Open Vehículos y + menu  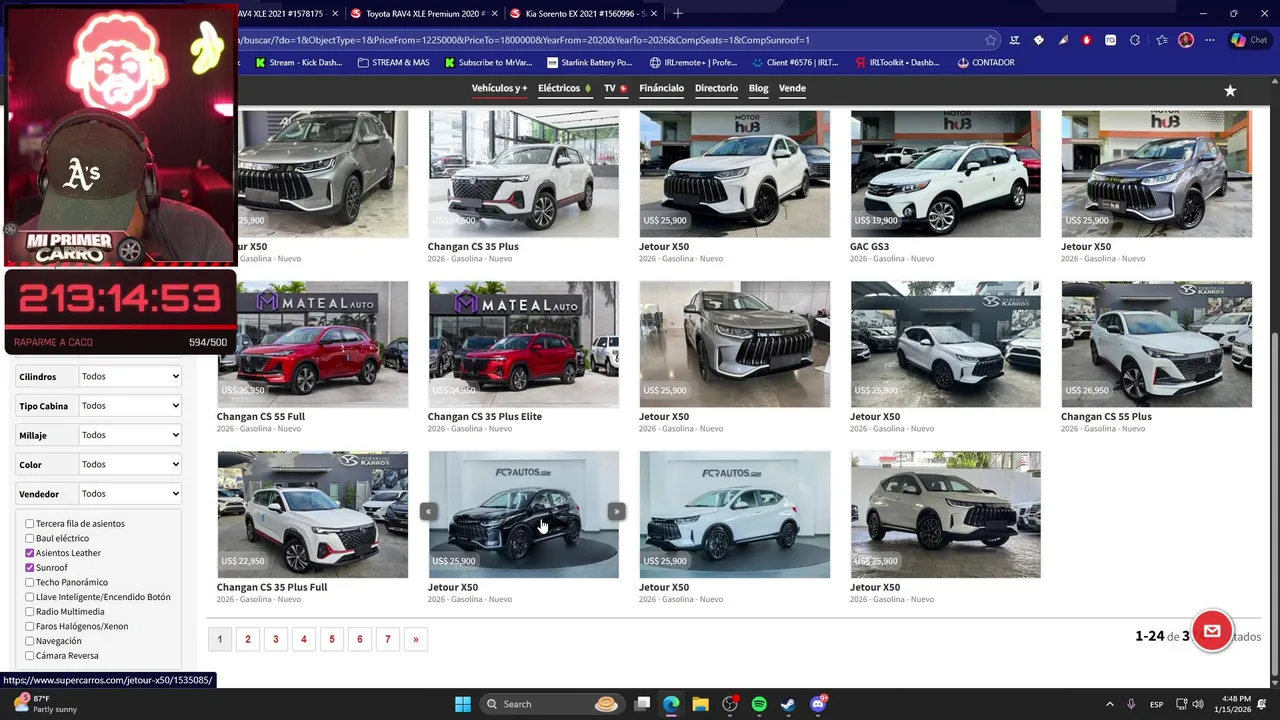pos(499,88)
